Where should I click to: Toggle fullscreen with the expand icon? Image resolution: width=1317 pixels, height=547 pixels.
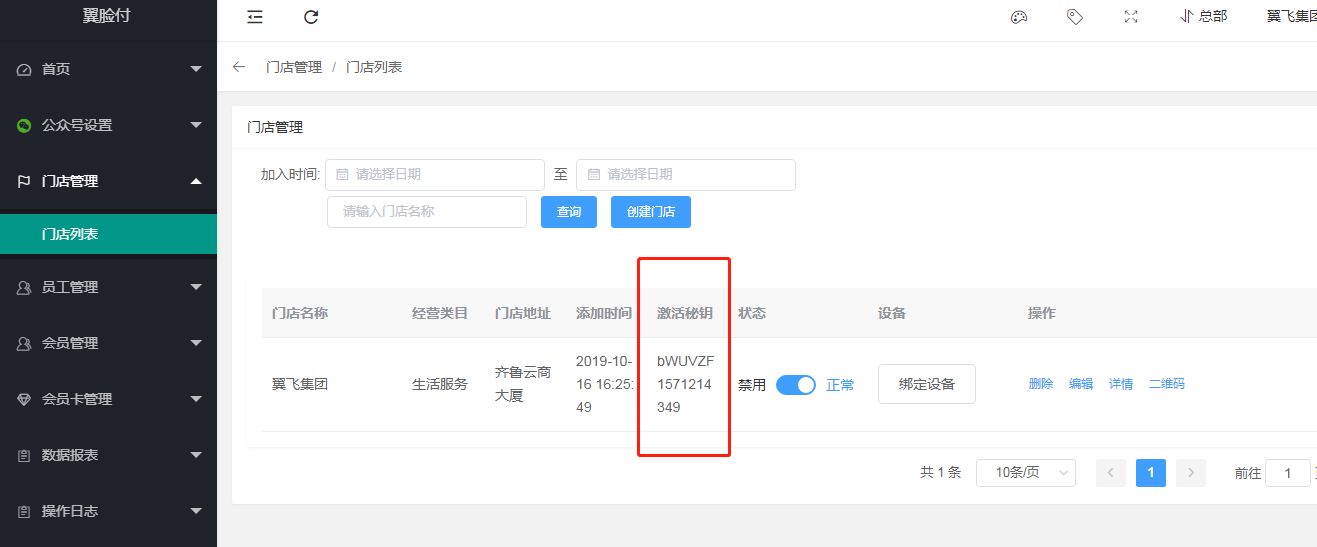tap(1131, 16)
